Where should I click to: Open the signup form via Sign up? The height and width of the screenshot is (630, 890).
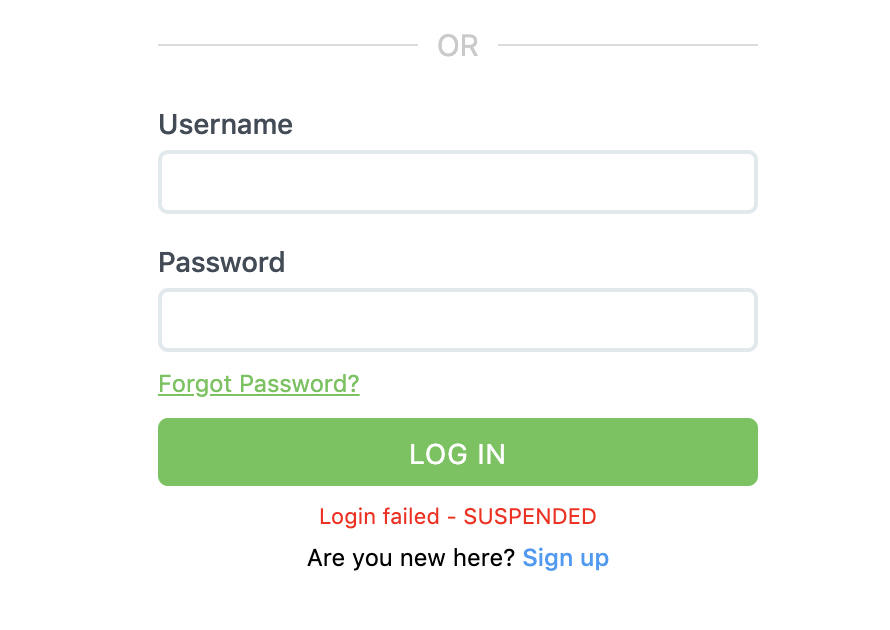(x=565, y=558)
